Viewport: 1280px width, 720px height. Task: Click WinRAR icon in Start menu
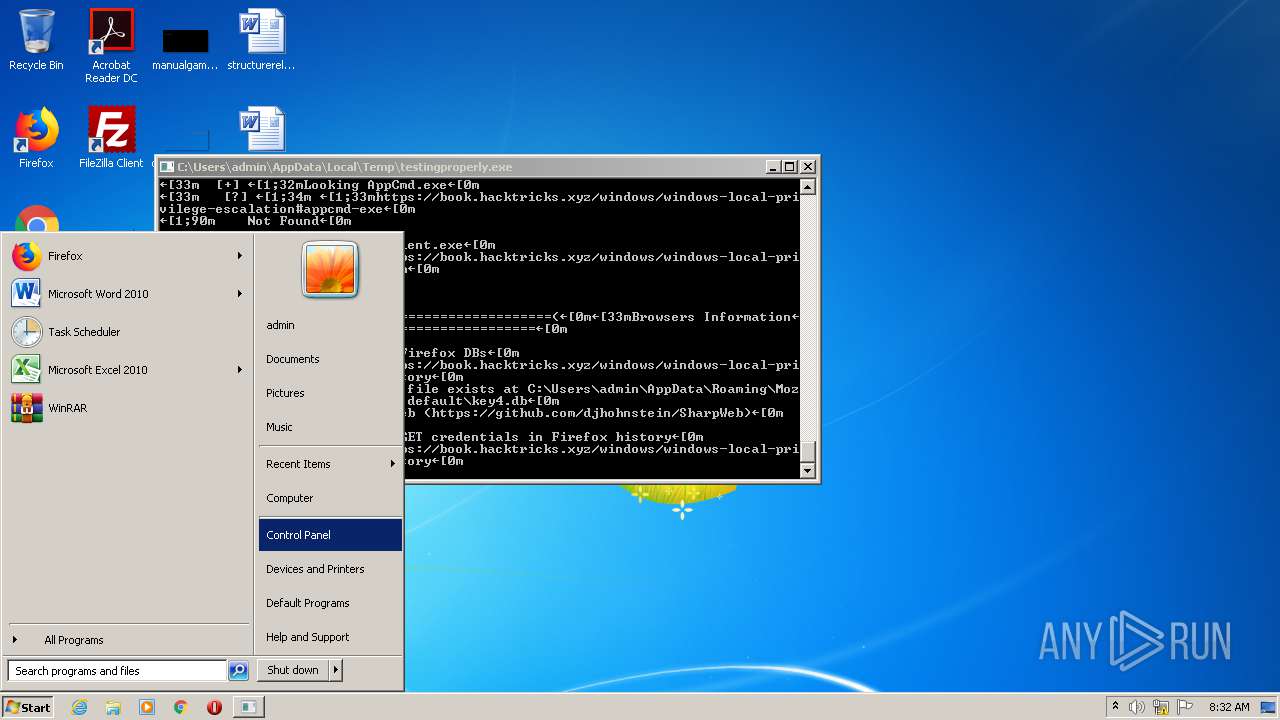tap(27, 408)
